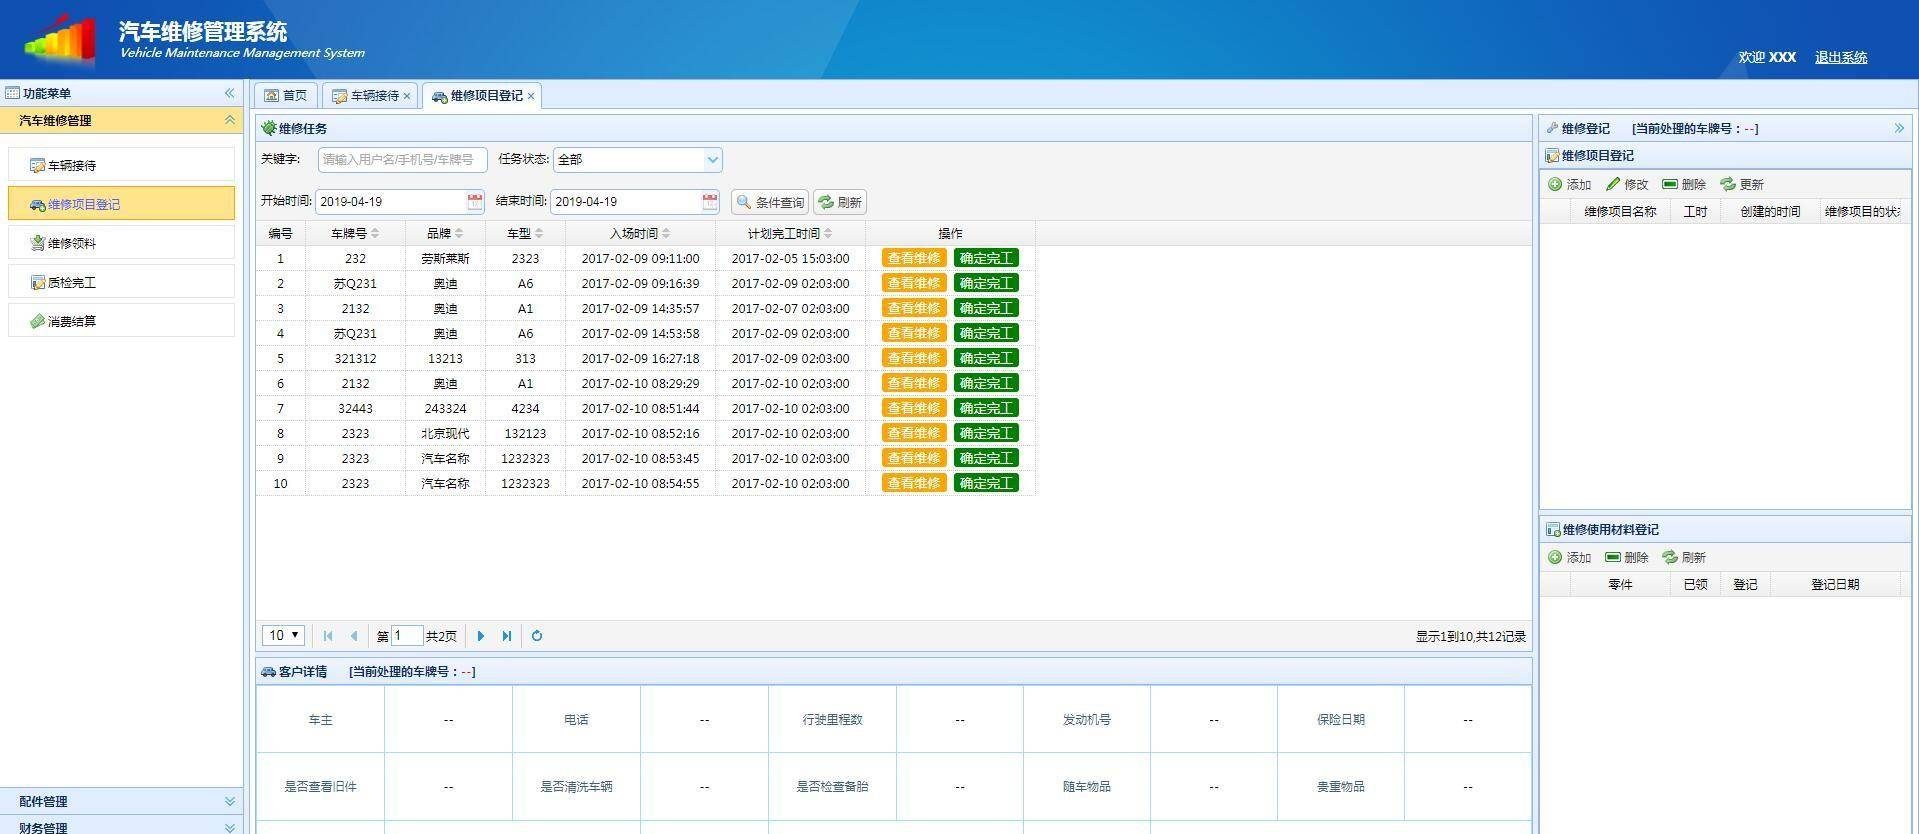The width and height of the screenshot is (1919, 834).
Task: Click 确定完工 for row 5
Action: (986, 358)
